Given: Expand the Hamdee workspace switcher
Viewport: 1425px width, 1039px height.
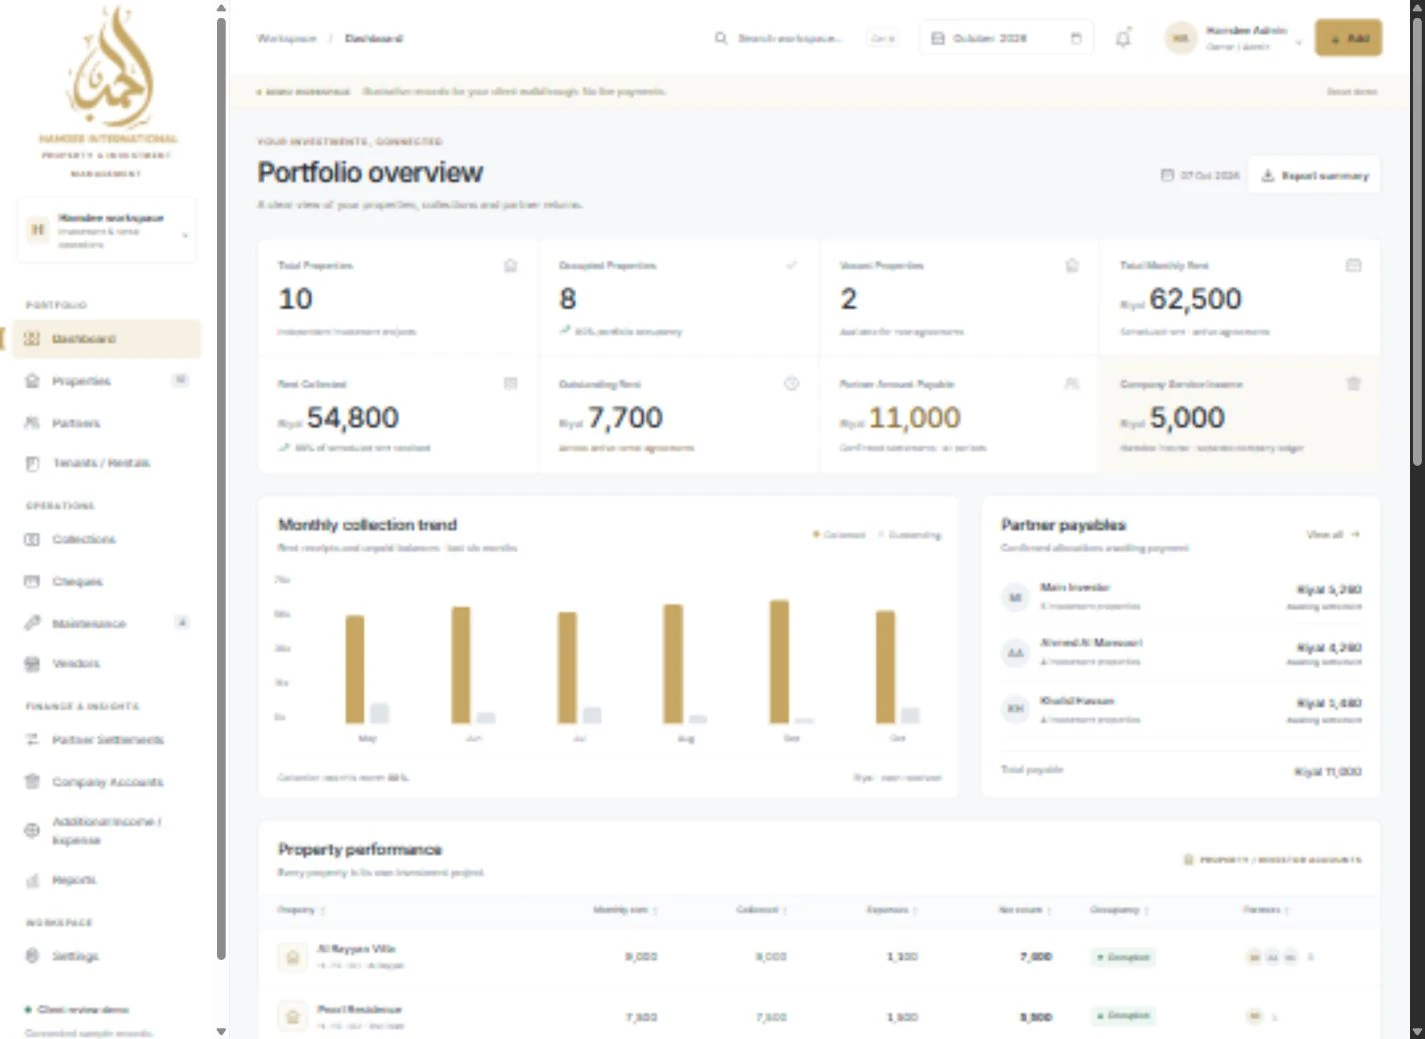Looking at the screenshot, I should click(x=107, y=230).
